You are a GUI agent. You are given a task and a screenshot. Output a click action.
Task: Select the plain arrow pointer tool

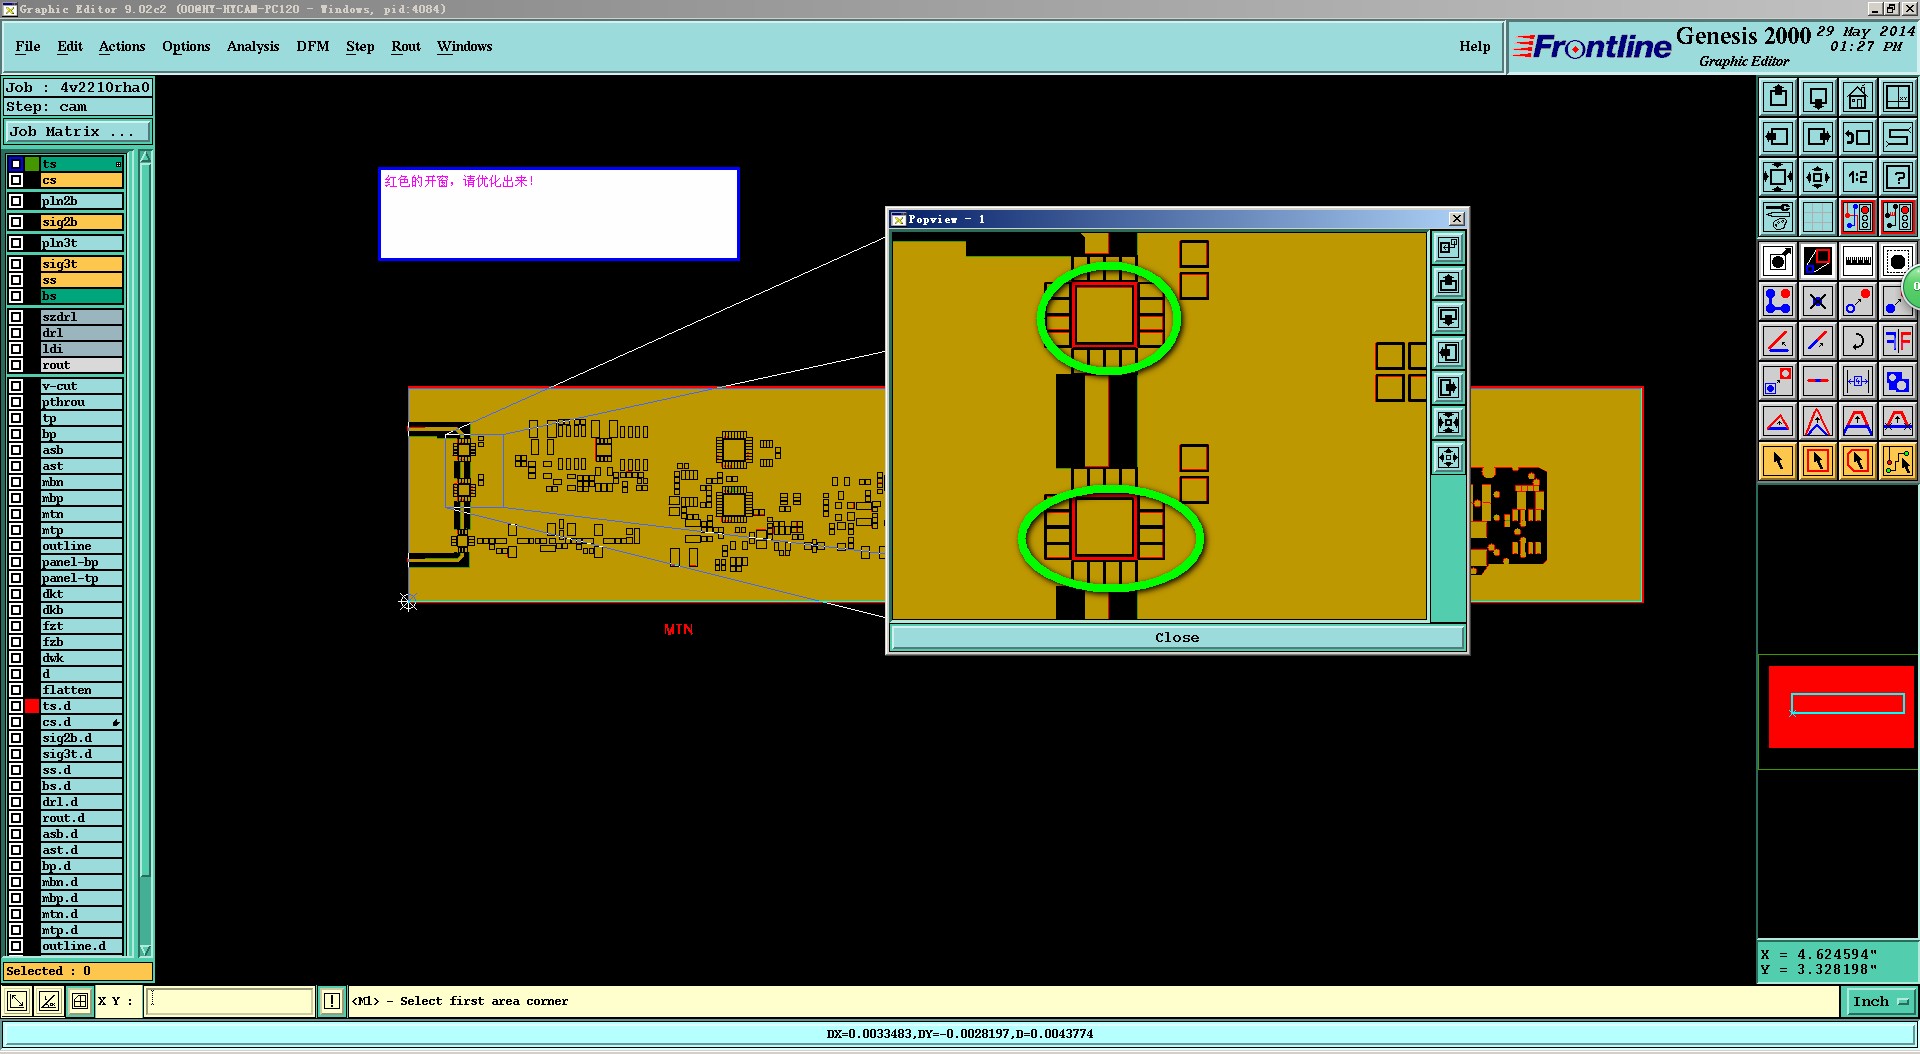(x=1778, y=461)
